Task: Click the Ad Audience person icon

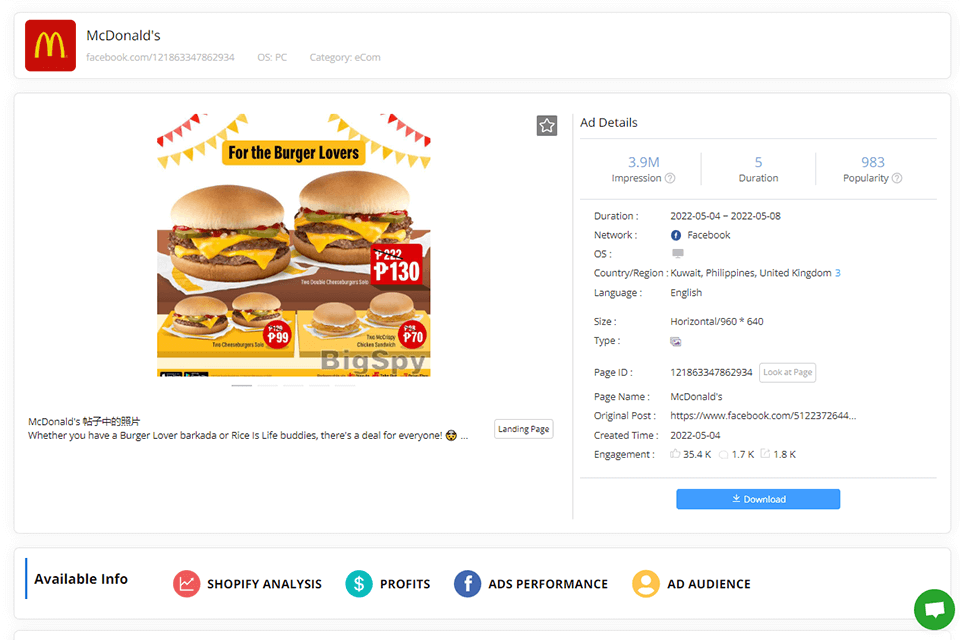Action: 646,584
